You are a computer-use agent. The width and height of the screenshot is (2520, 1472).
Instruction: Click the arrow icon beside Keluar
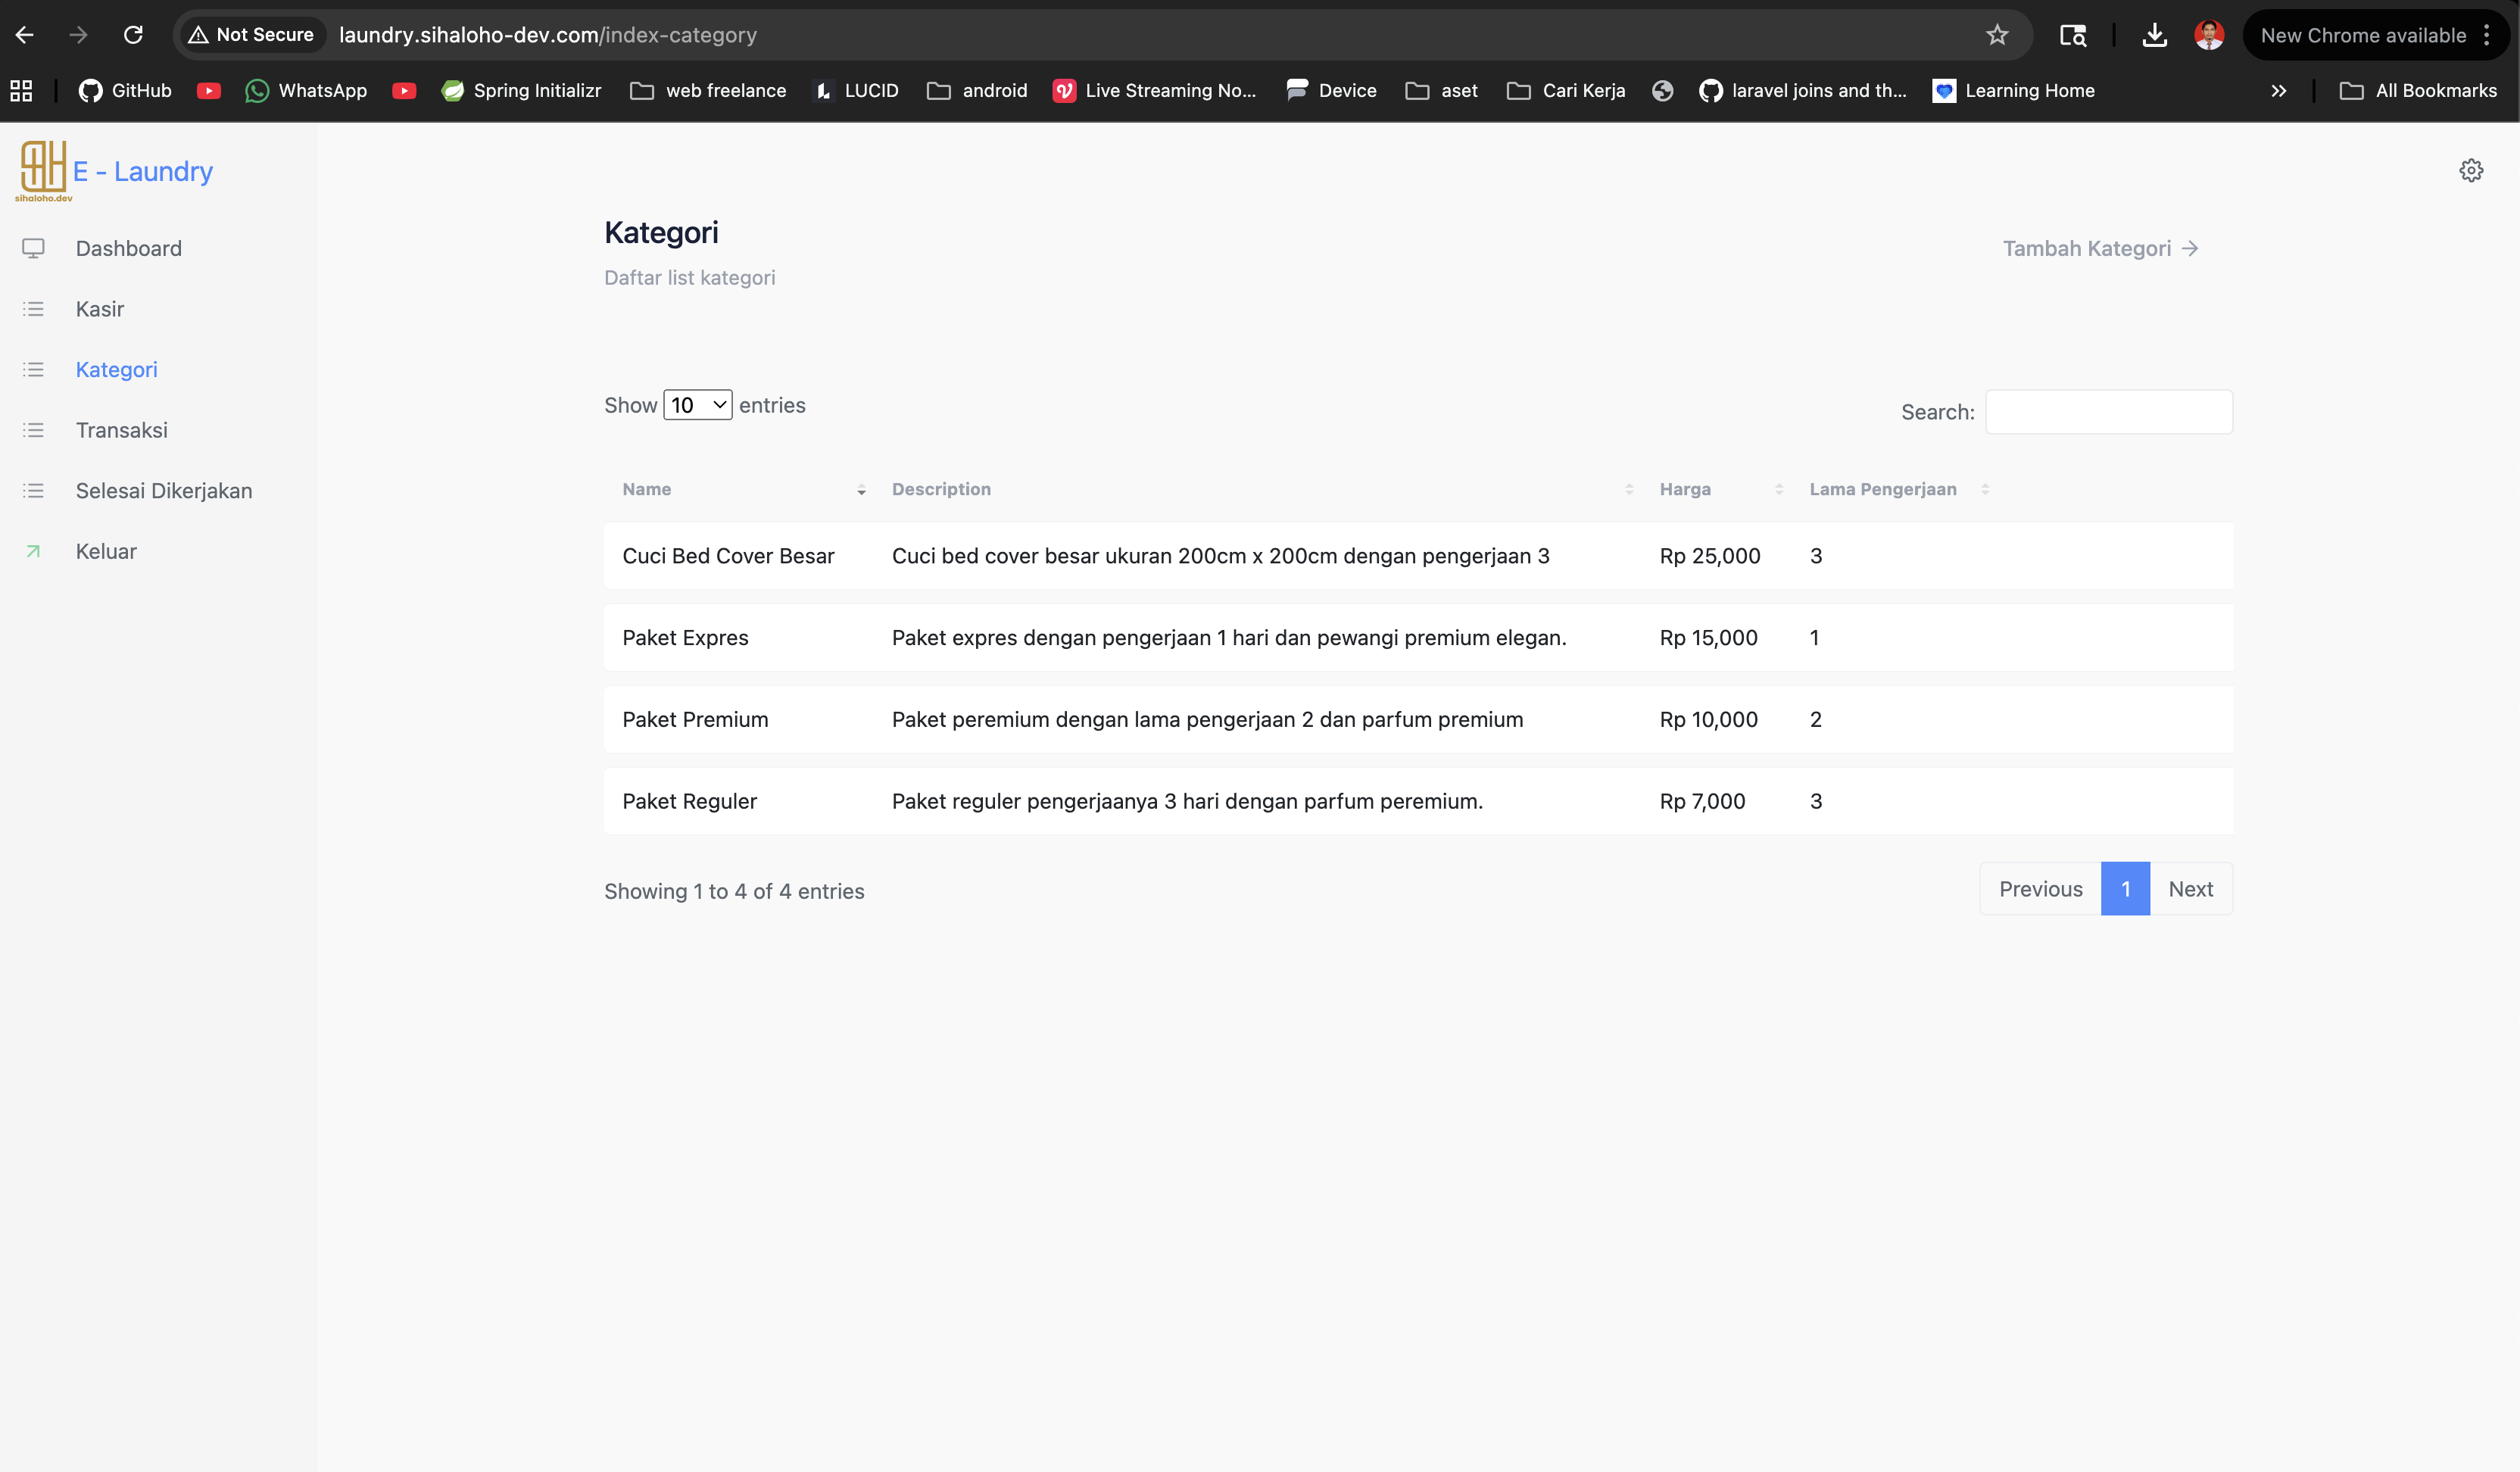[x=33, y=552]
